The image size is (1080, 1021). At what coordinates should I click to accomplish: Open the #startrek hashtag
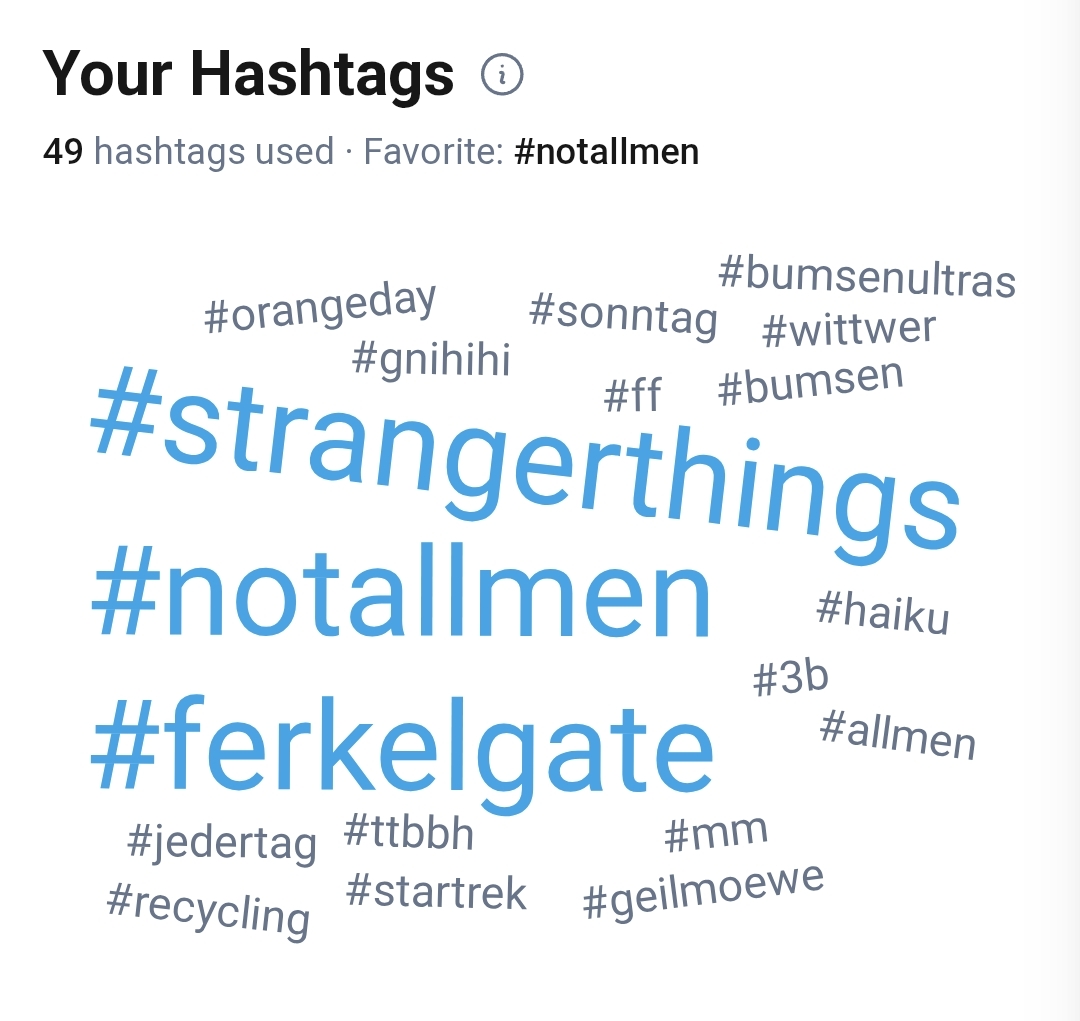point(436,892)
